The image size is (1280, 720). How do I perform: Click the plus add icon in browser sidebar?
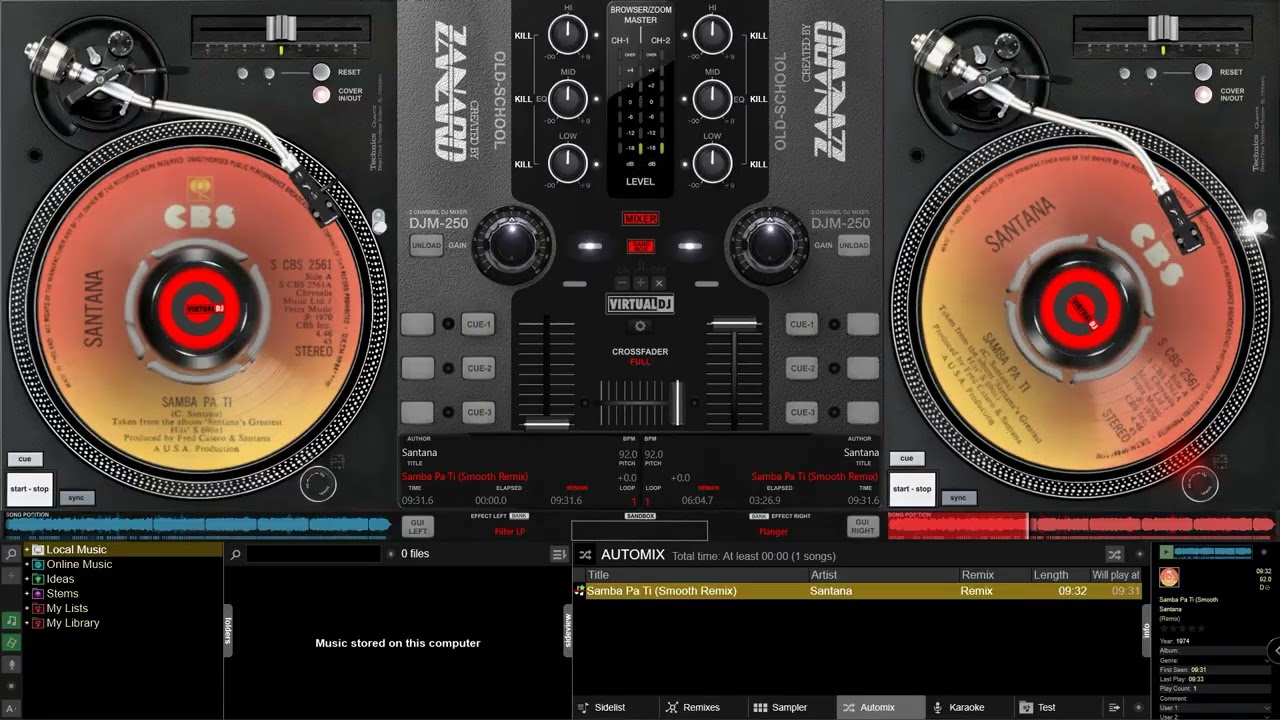pos(11,576)
